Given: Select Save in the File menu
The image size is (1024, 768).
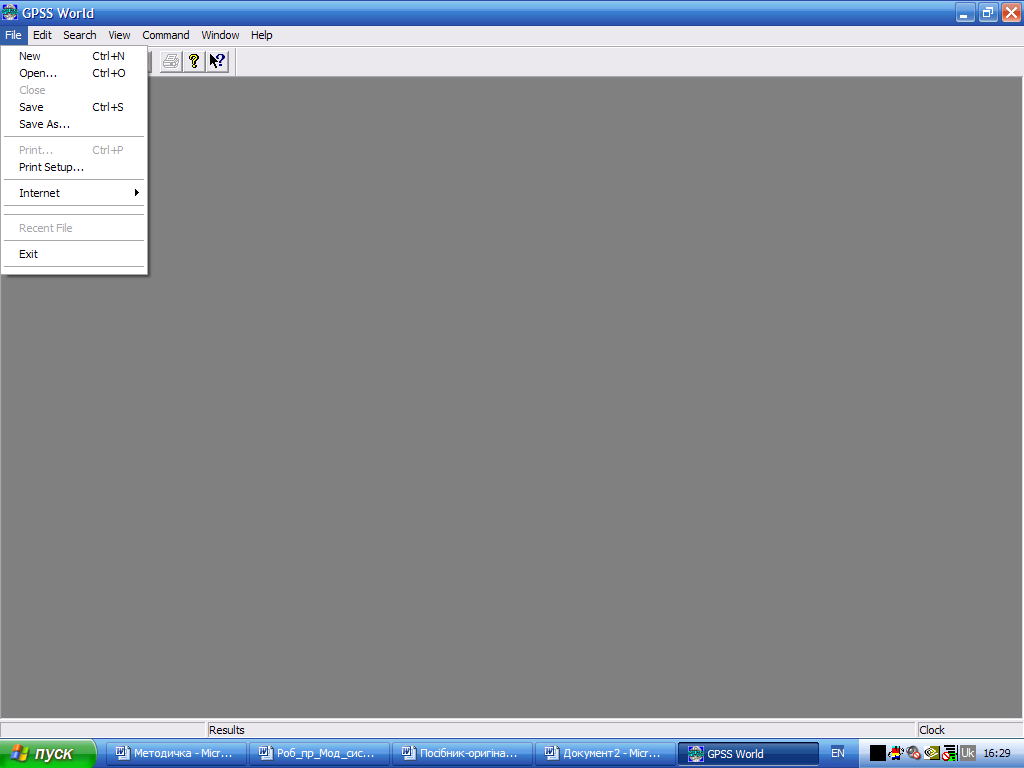Looking at the screenshot, I should 74,107.
